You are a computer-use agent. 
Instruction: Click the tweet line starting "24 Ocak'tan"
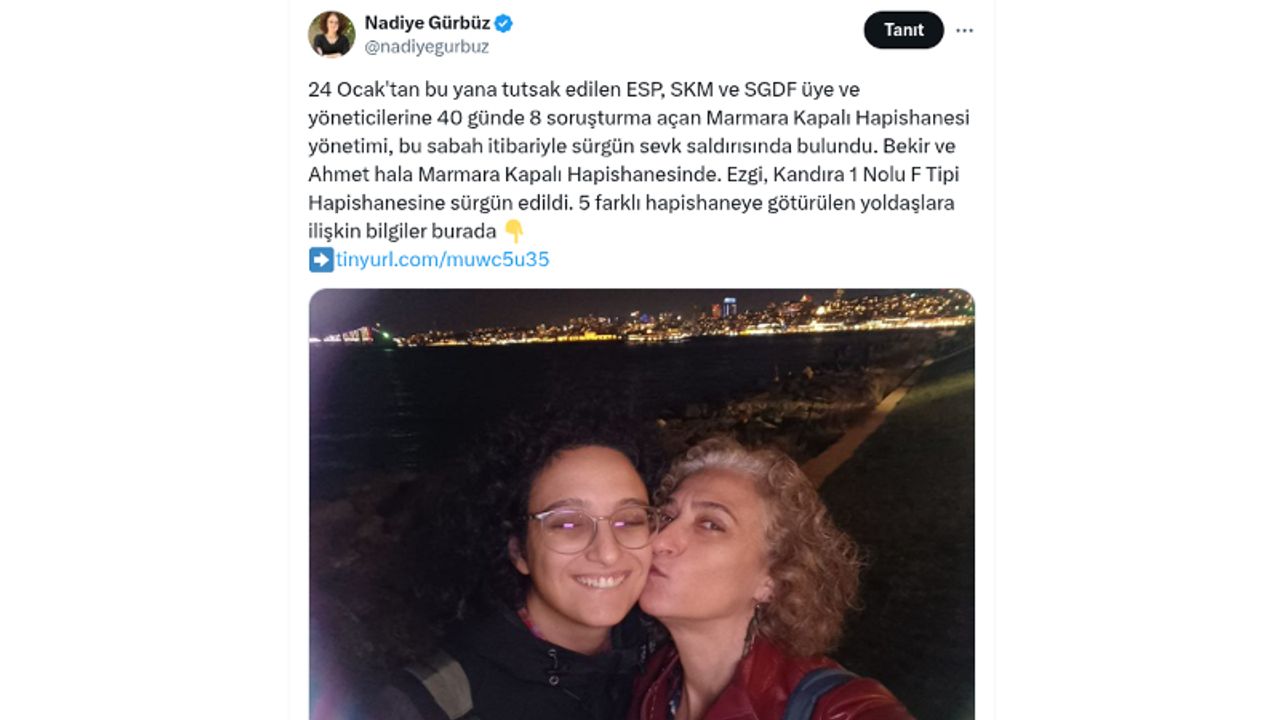(x=583, y=90)
